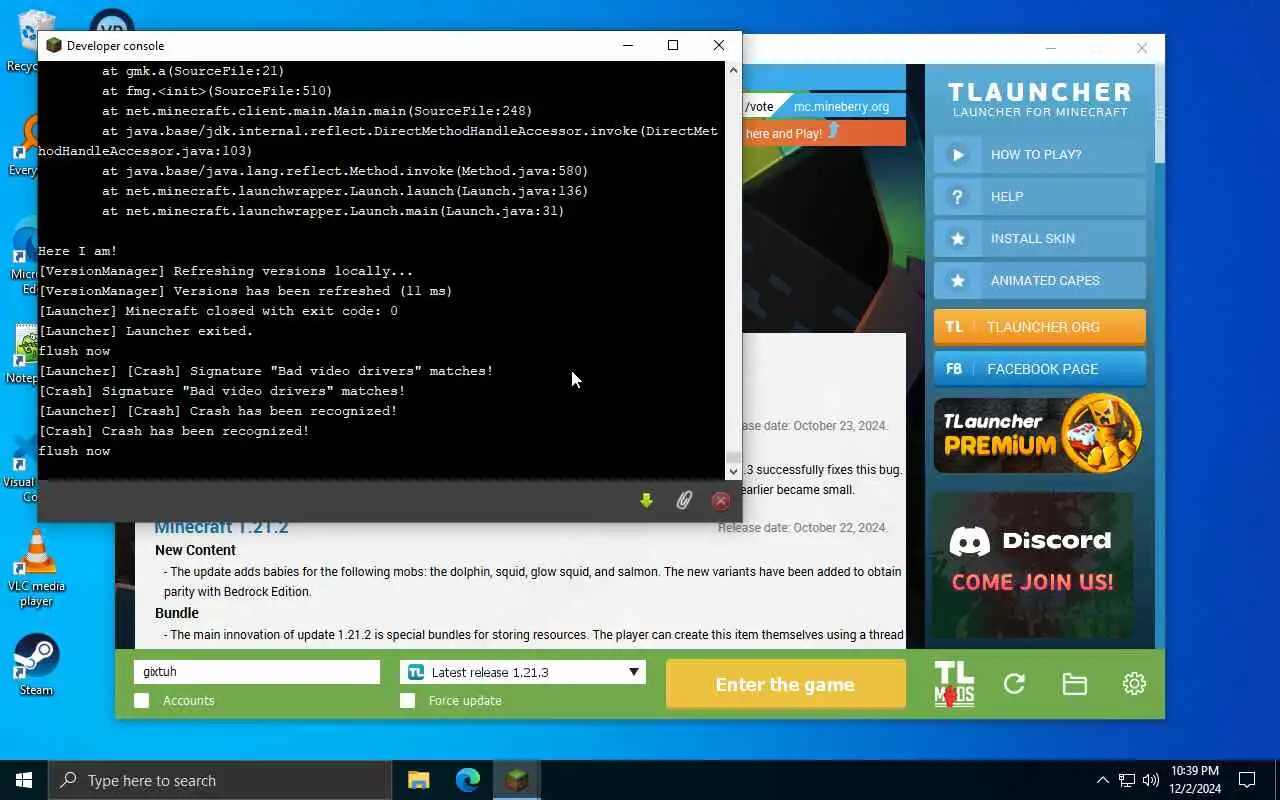Image resolution: width=1280 pixels, height=800 pixels.
Task: Click the ANIMATED CAPES star icon
Action: [x=957, y=281]
